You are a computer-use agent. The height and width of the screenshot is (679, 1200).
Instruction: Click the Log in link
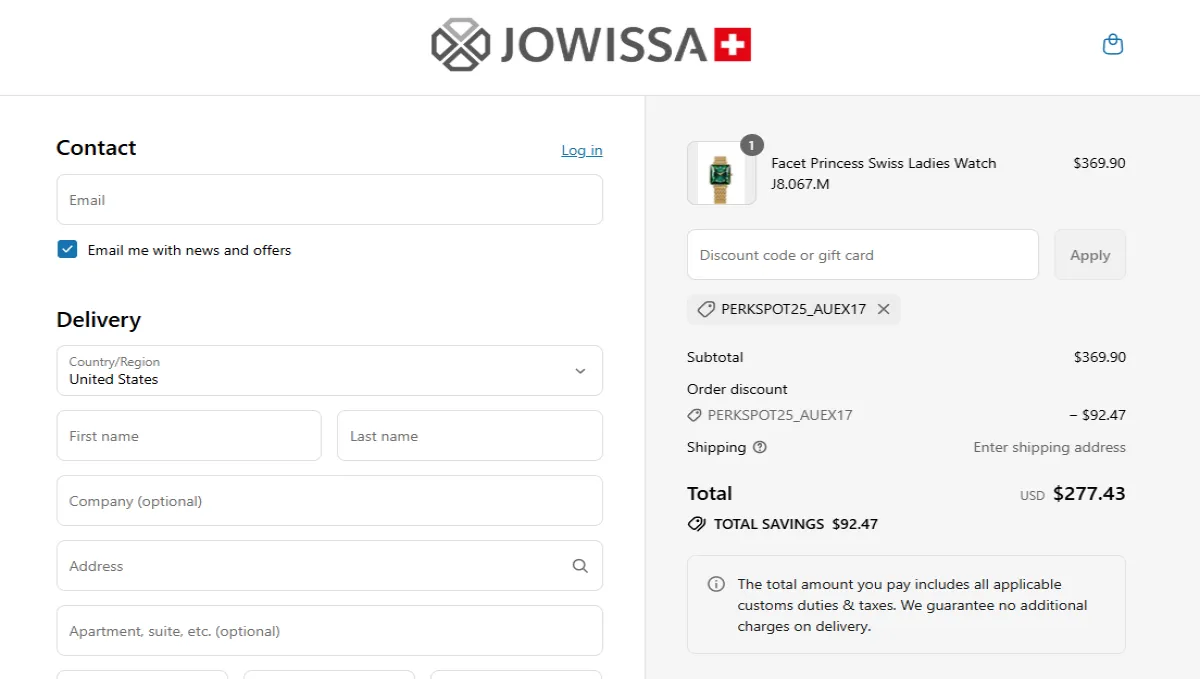coord(582,150)
